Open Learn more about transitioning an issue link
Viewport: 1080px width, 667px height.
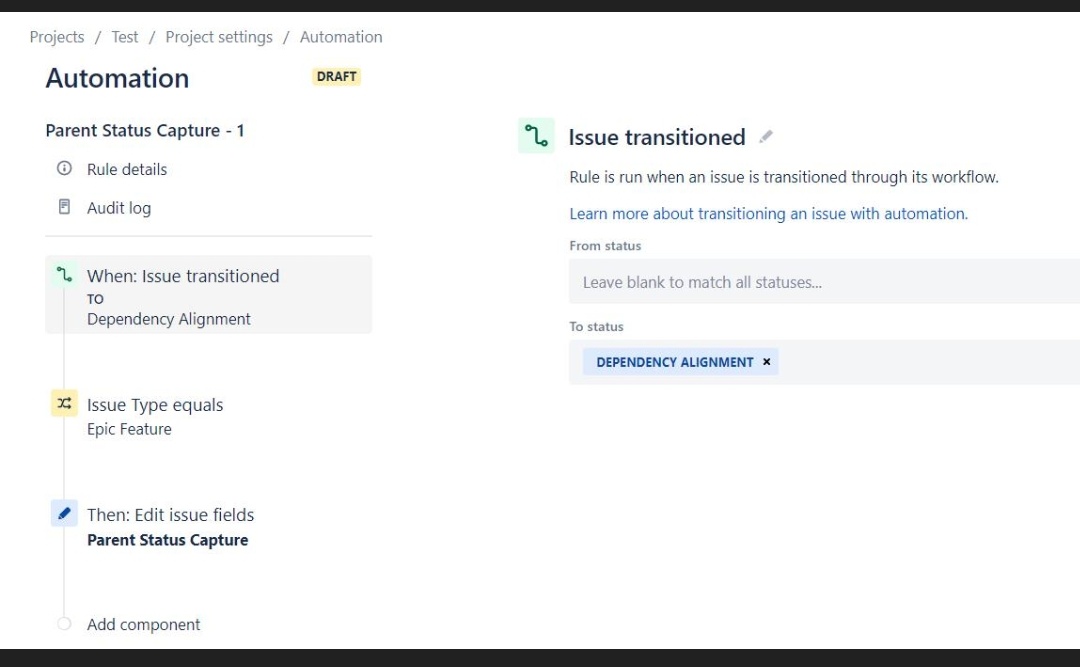tap(769, 214)
